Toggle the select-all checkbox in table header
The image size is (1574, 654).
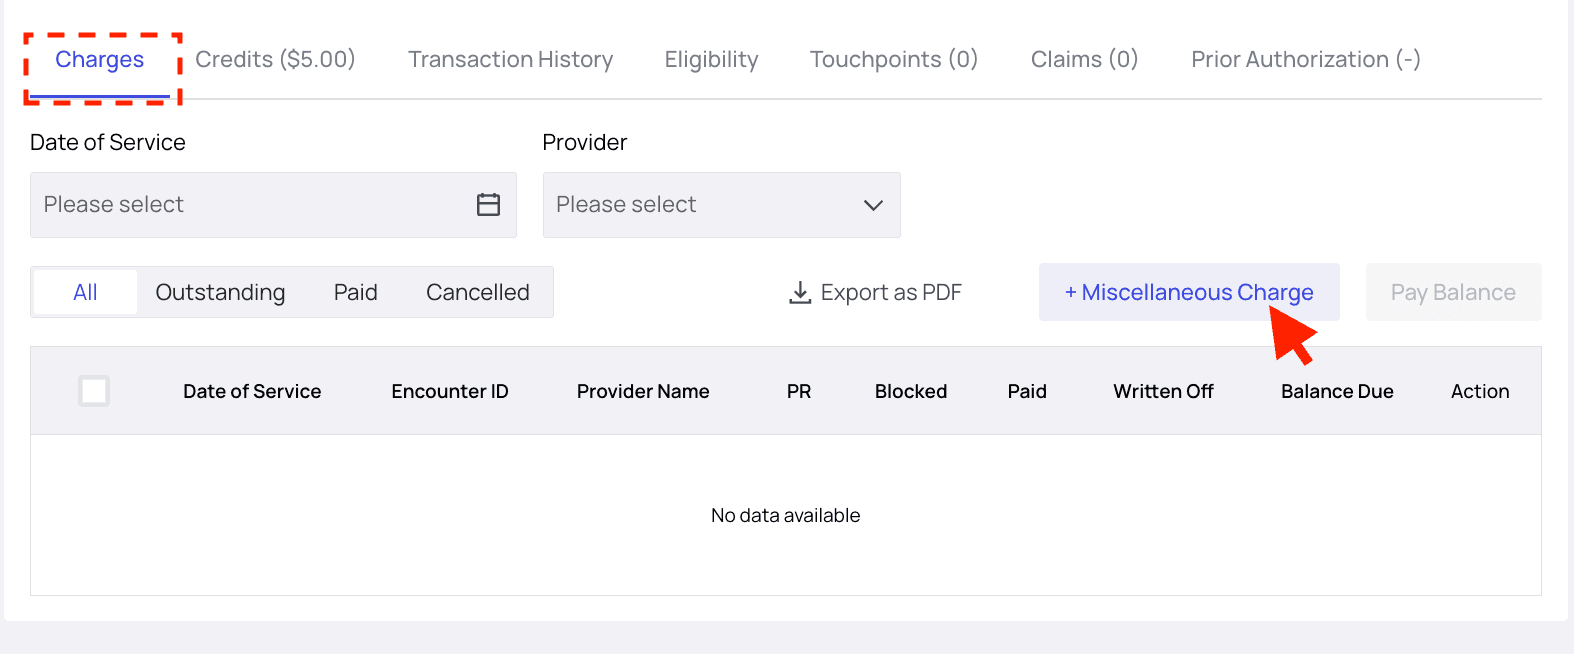94,391
